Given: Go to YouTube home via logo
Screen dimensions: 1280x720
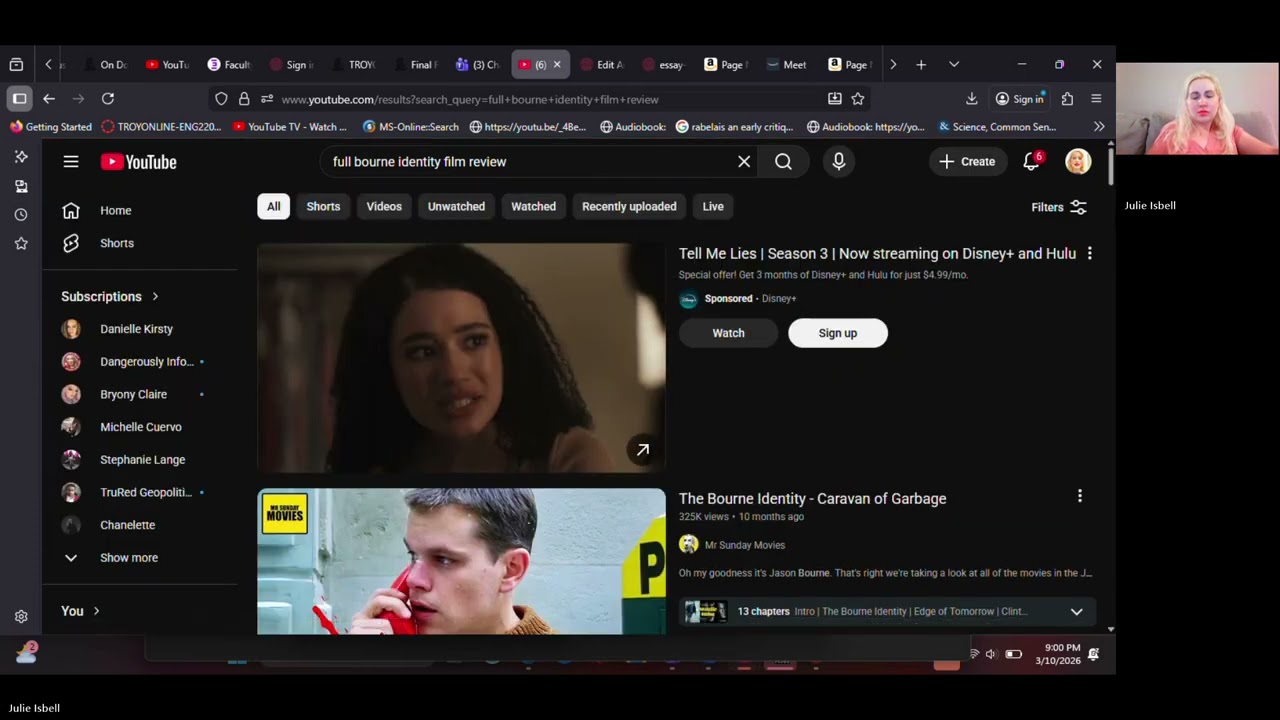Looking at the screenshot, I should tap(138, 162).
